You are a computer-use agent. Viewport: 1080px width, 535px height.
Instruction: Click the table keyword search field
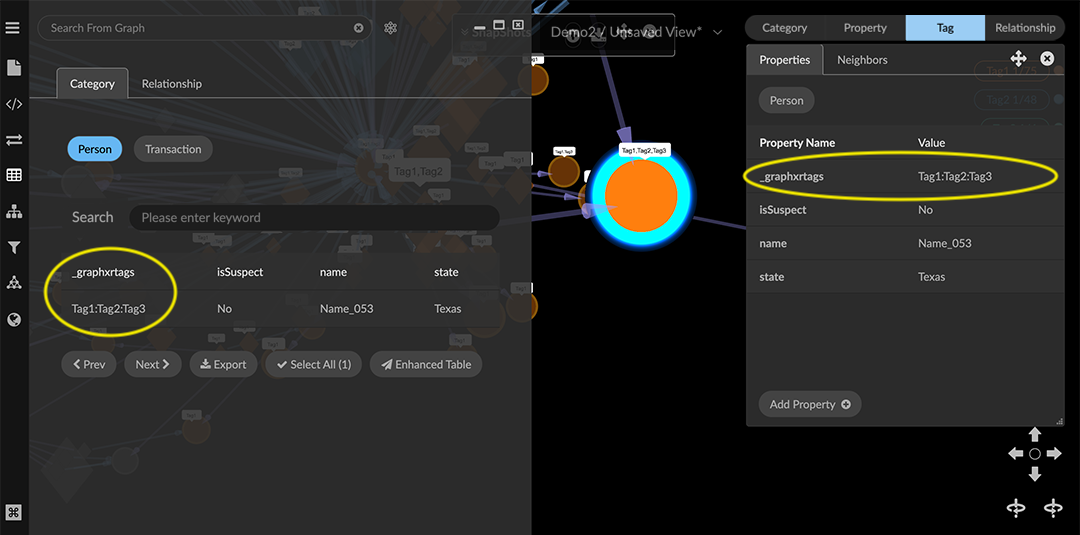coord(315,217)
